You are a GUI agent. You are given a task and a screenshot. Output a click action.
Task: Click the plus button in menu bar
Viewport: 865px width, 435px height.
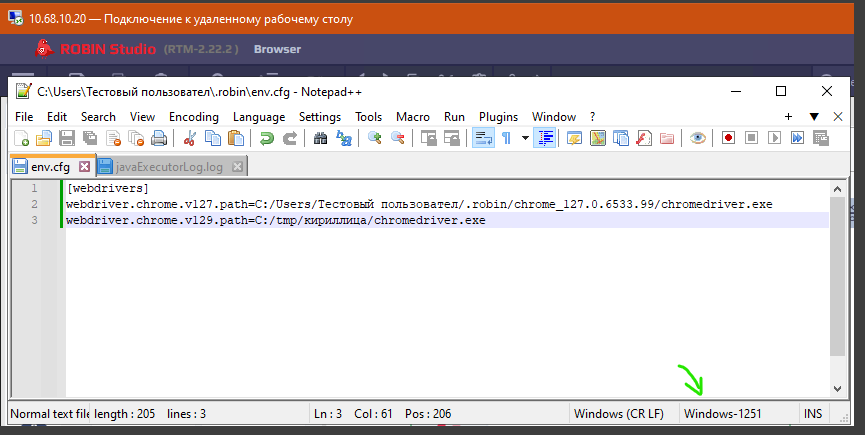pos(789,116)
